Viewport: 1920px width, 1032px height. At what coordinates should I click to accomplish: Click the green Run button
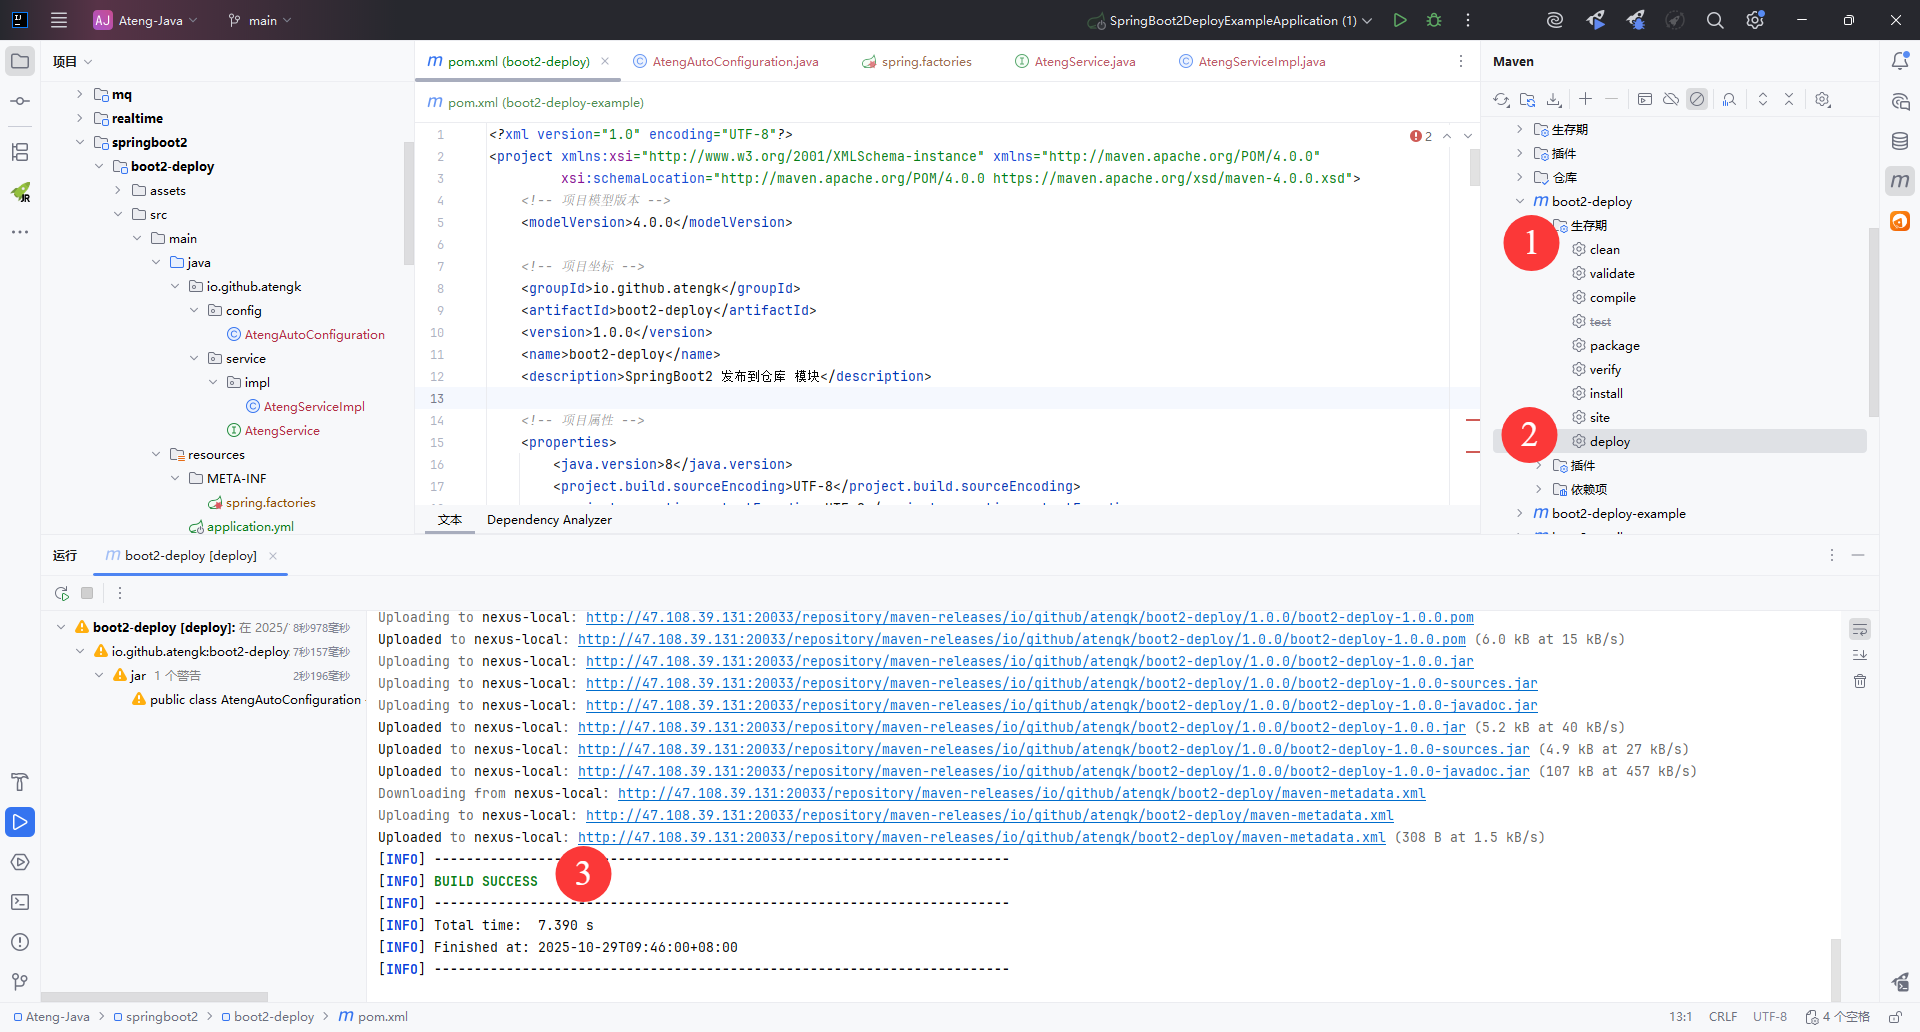click(1400, 20)
